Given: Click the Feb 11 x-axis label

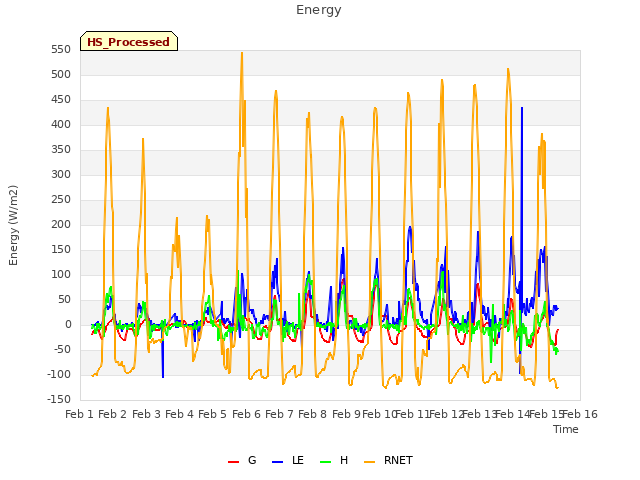Looking at the screenshot, I should (413, 414).
